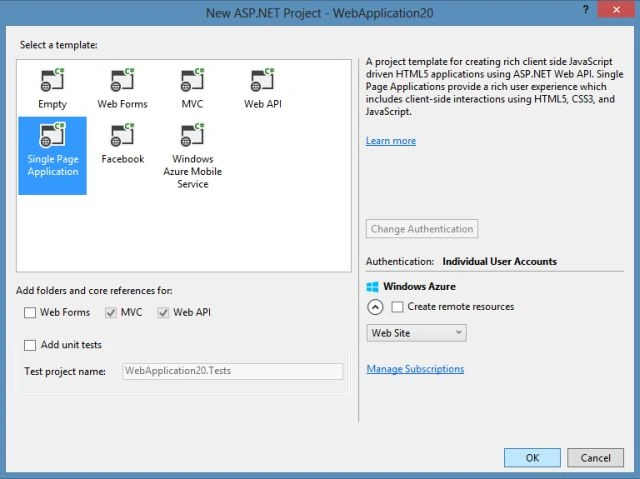Choose the Web Forms template icon
Image resolution: width=640 pixels, height=479 pixels.
click(122, 80)
